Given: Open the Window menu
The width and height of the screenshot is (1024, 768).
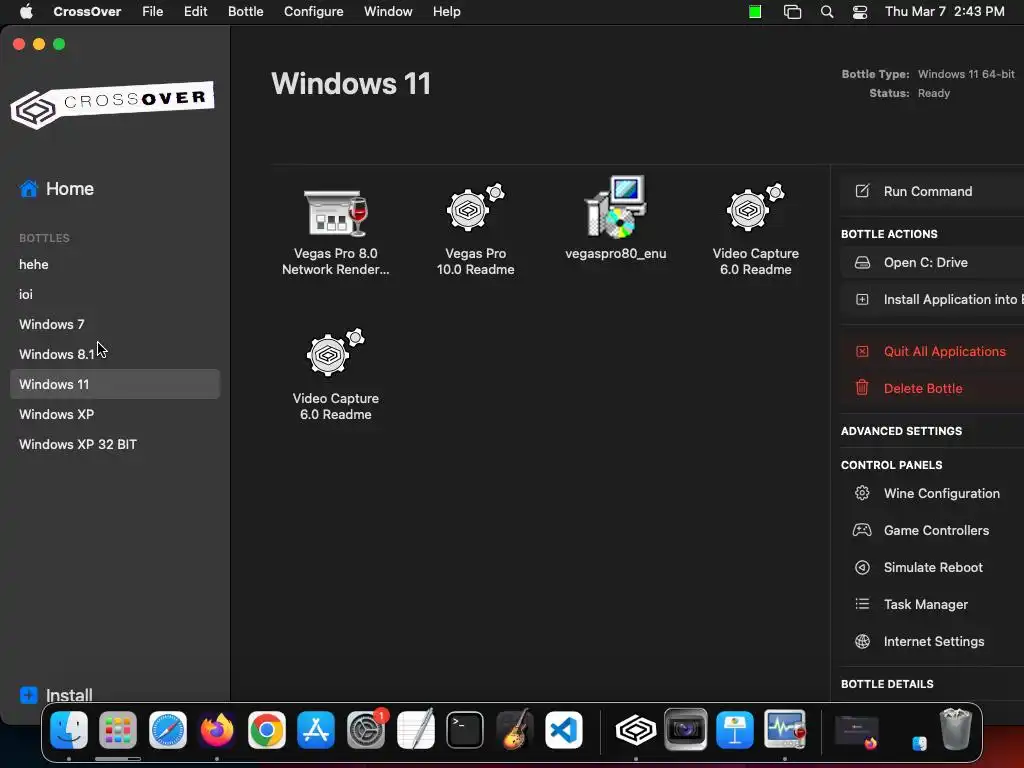Looking at the screenshot, I should (x=388, y=12).
